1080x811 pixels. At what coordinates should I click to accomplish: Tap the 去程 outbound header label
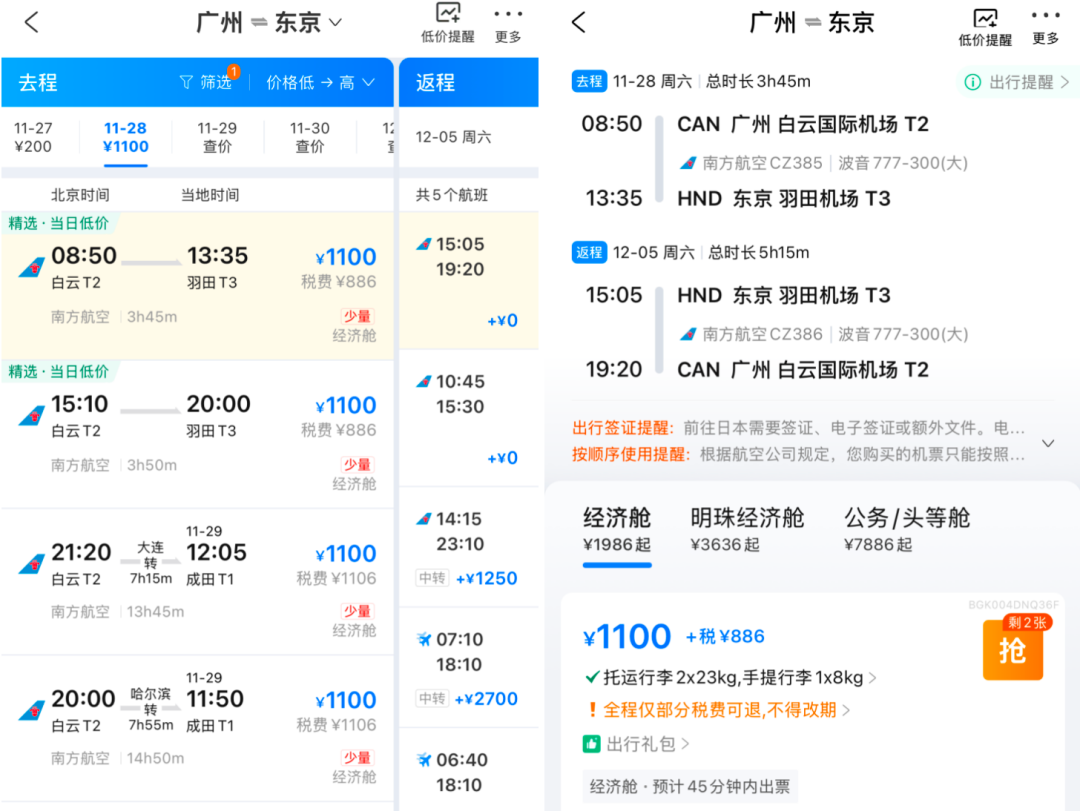[38, 83]
